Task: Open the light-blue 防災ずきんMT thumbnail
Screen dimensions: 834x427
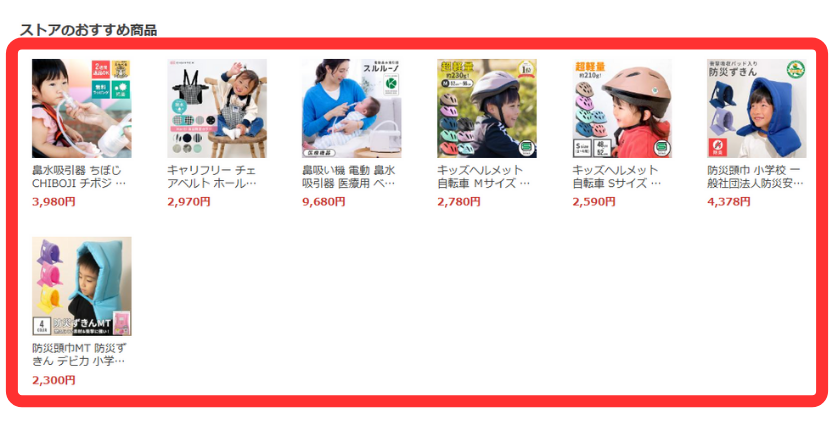Action: click(x=82, y=286)
